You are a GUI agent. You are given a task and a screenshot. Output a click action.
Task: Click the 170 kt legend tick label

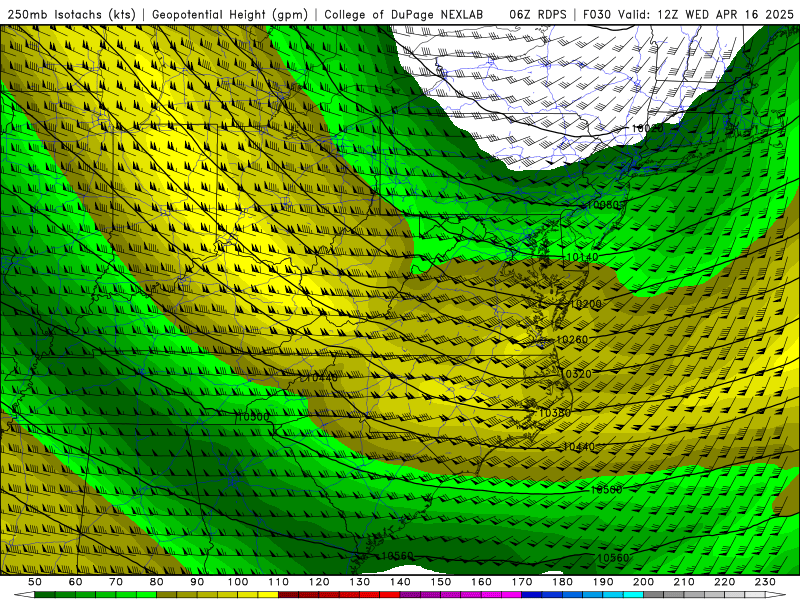pos(522,582)
